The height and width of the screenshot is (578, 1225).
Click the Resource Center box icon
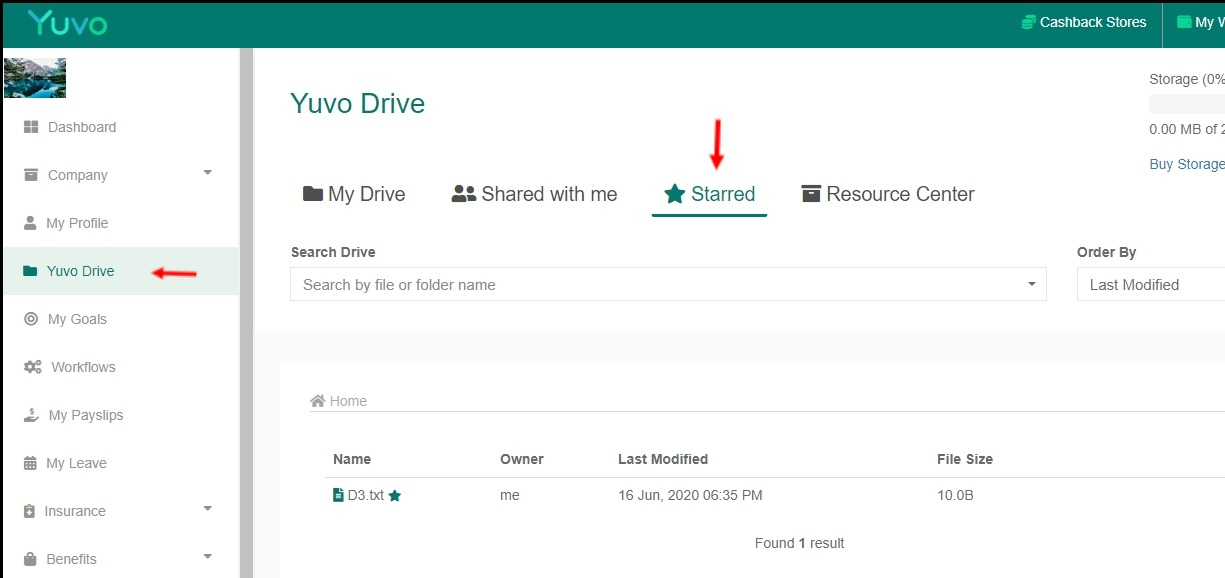(811, 193)
